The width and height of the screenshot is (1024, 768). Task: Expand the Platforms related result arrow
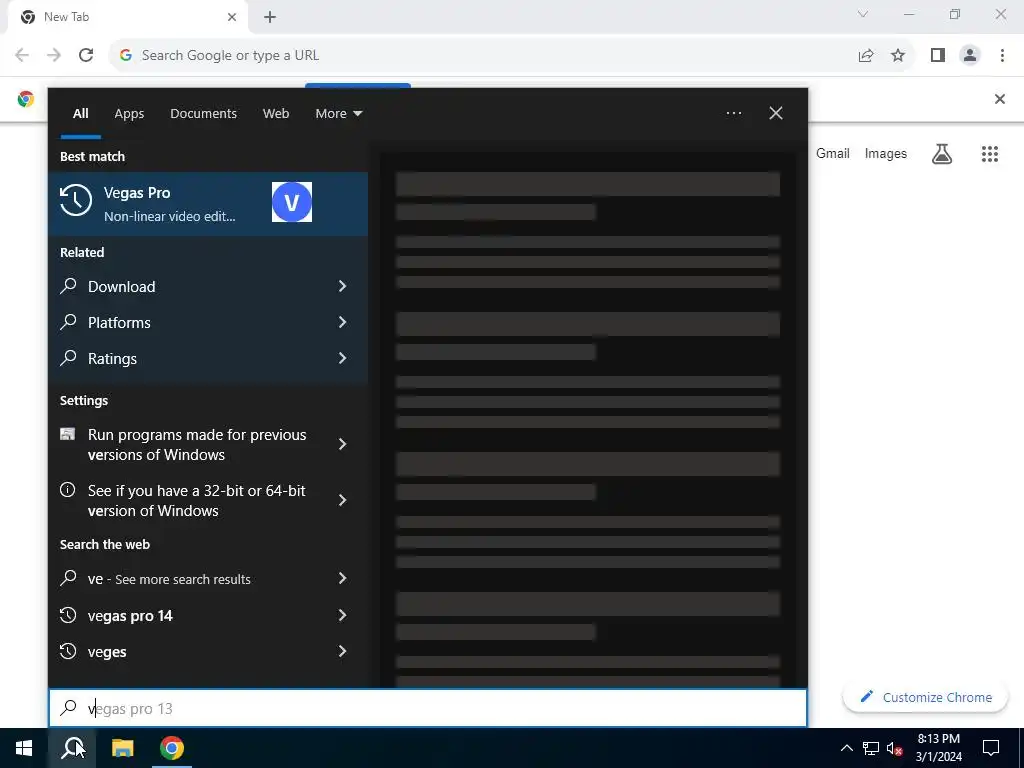342,322
